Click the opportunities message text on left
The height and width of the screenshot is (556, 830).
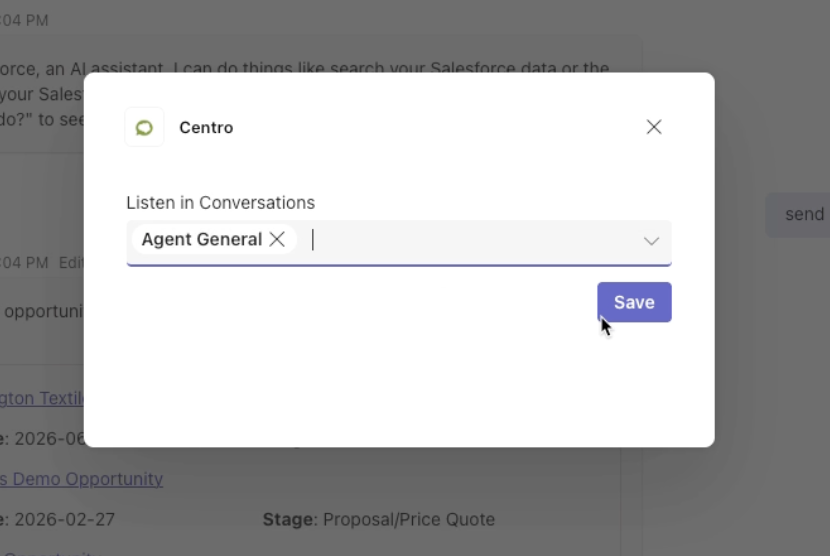(43, 311)
